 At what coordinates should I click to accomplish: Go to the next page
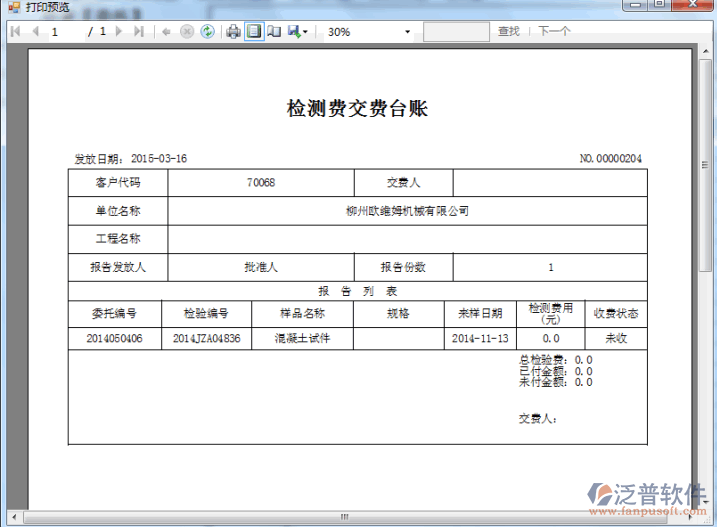pos(119,32)
